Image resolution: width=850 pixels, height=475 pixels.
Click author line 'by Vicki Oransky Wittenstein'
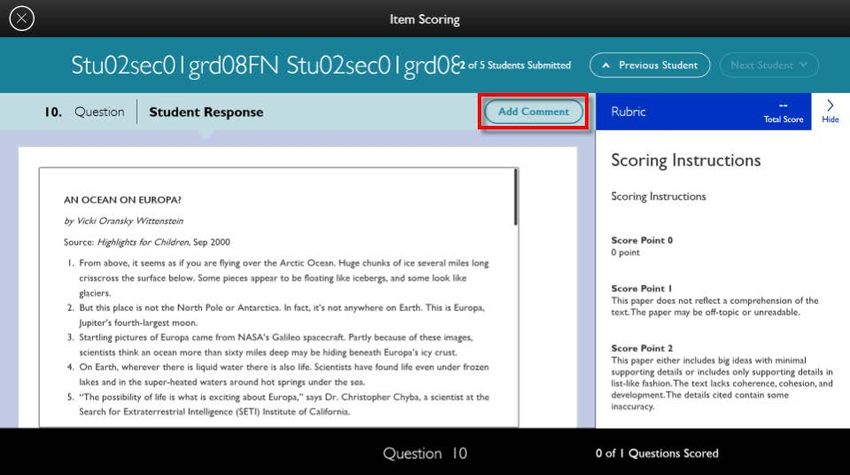point(124,221)
